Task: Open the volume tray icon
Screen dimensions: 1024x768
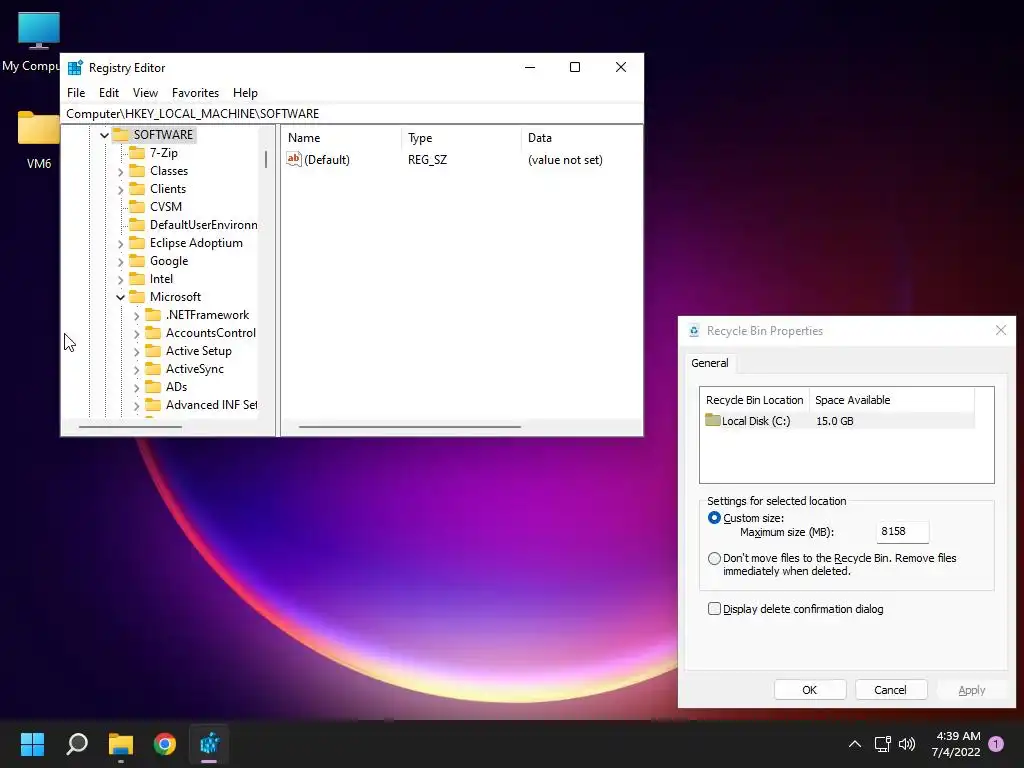Action: [906, 744]
